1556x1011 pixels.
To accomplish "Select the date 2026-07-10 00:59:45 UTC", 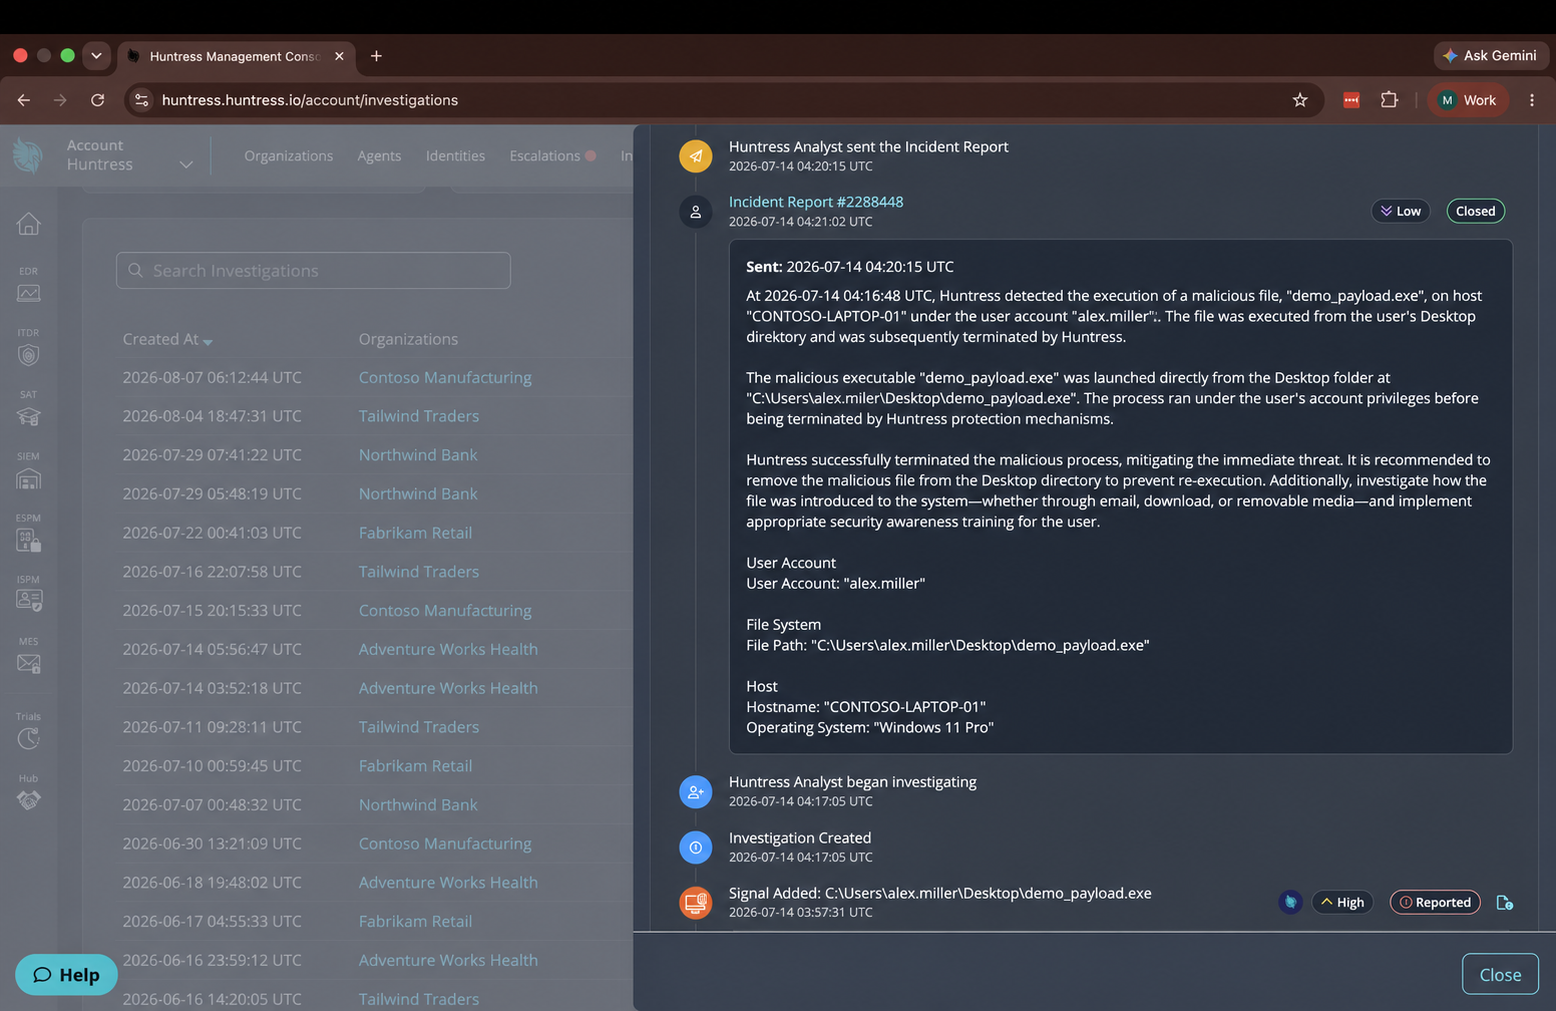I will 212,766.
